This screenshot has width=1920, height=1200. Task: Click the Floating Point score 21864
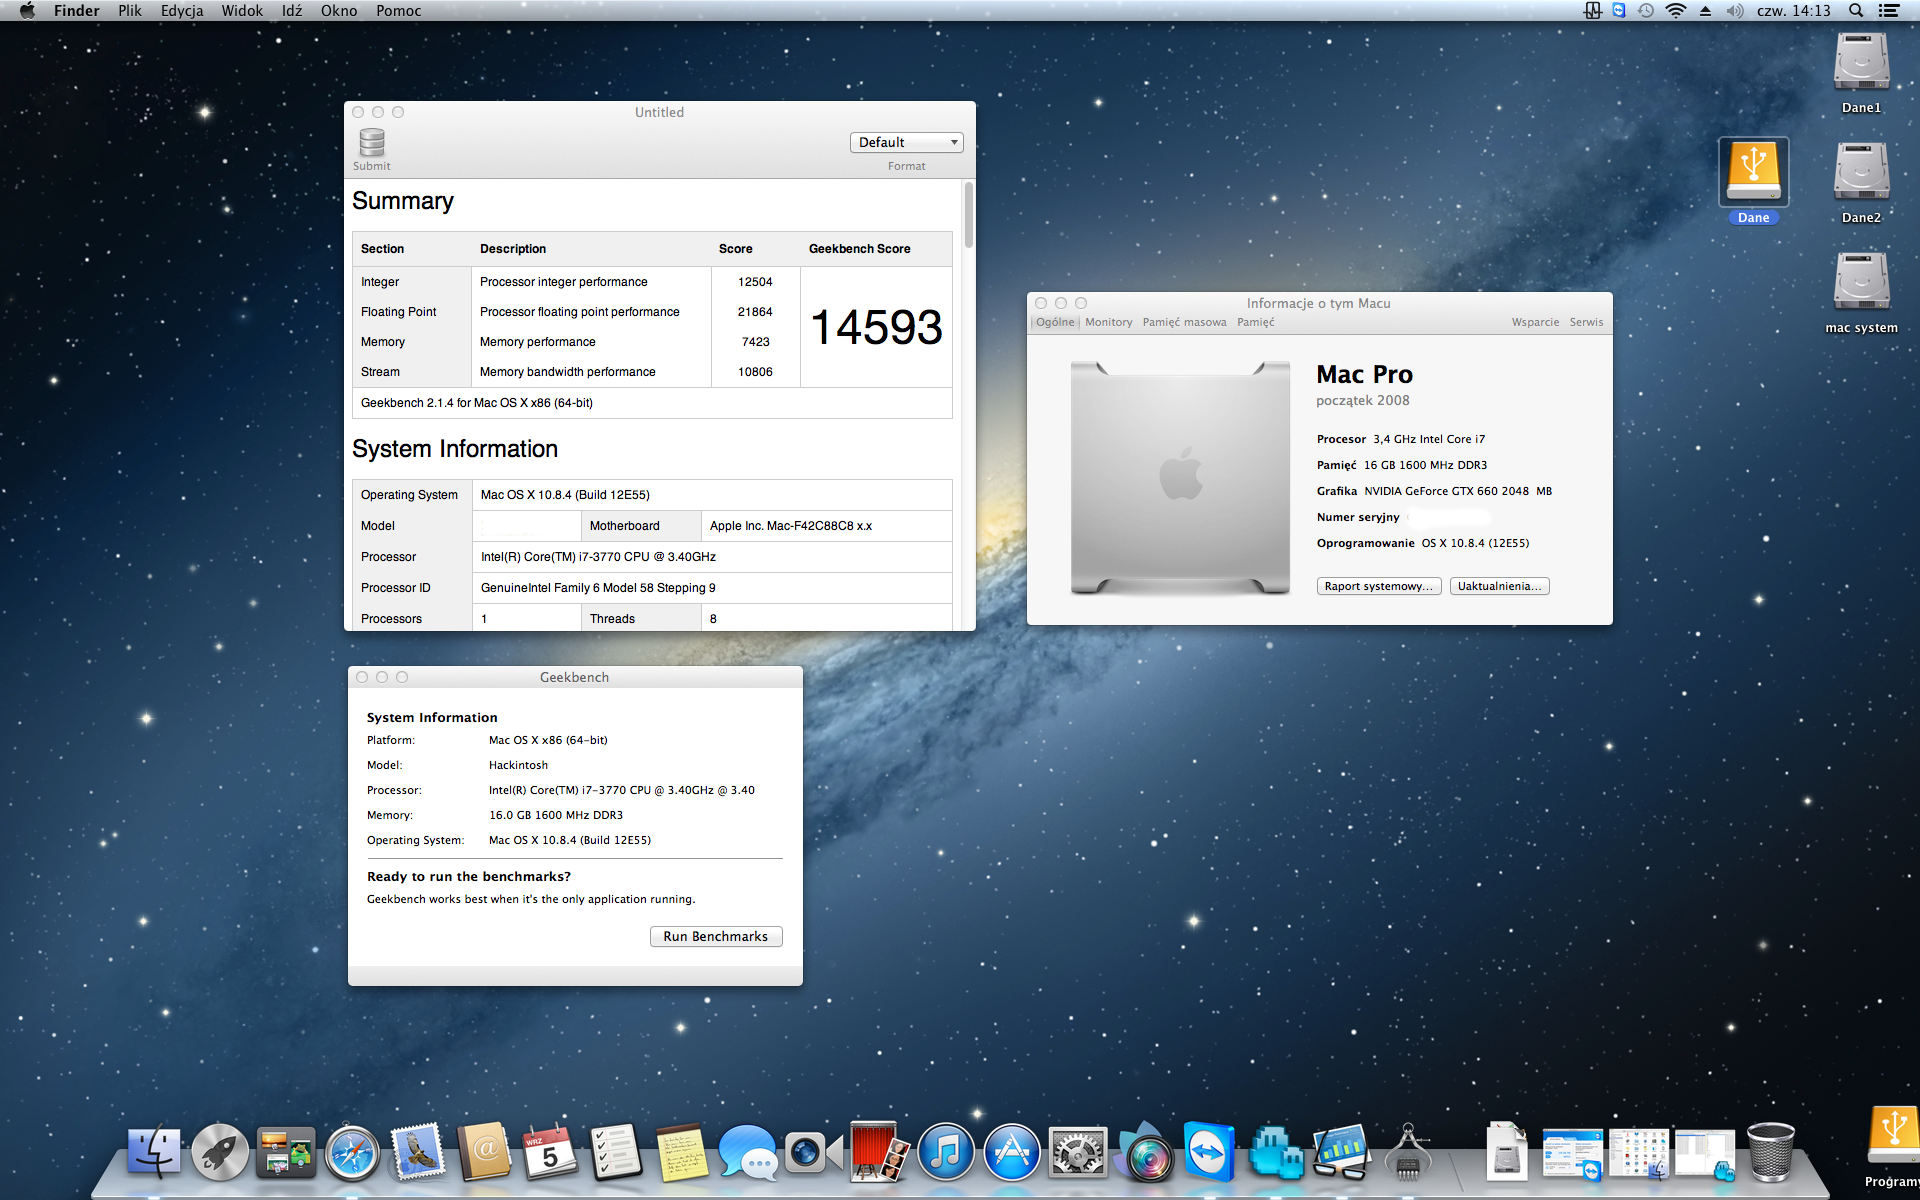(x=755, y=312)
